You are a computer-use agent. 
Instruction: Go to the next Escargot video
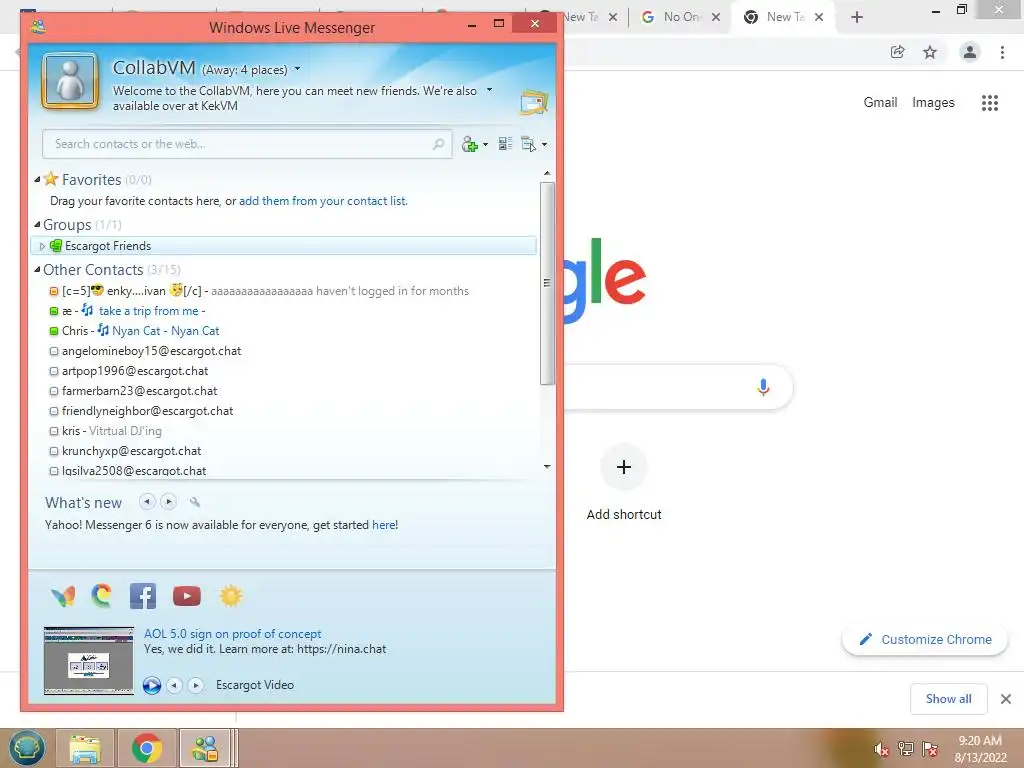[196, 685]
